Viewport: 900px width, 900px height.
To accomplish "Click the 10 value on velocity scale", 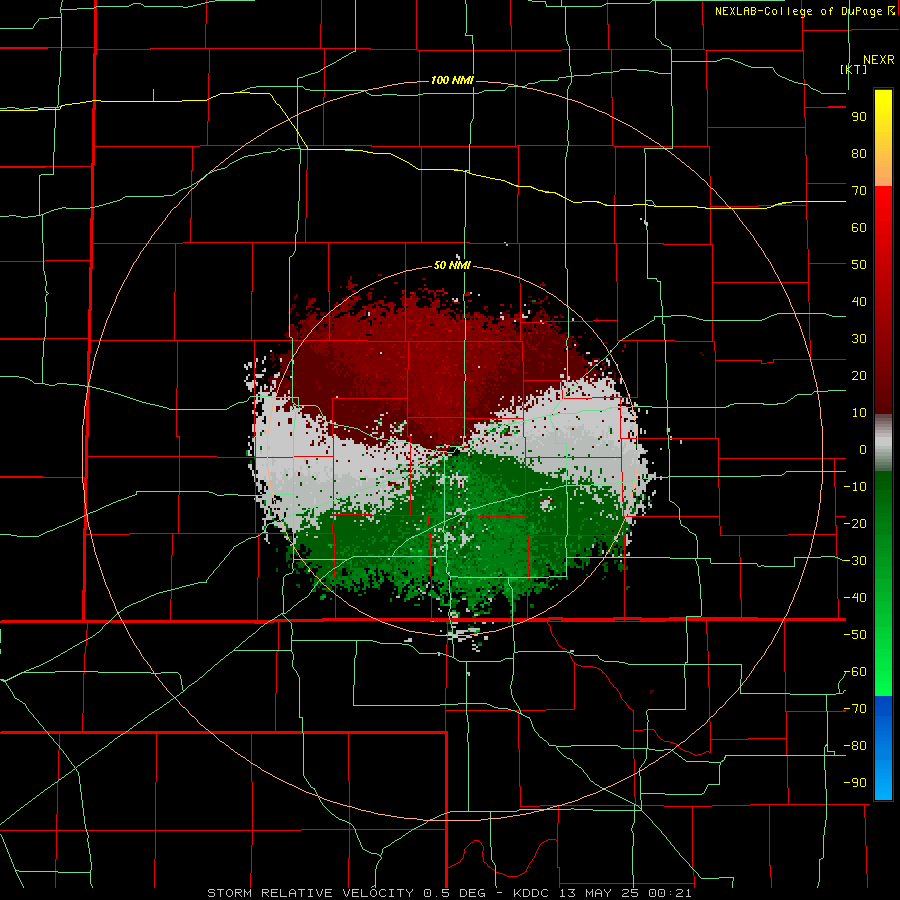I will click(859, 413).
